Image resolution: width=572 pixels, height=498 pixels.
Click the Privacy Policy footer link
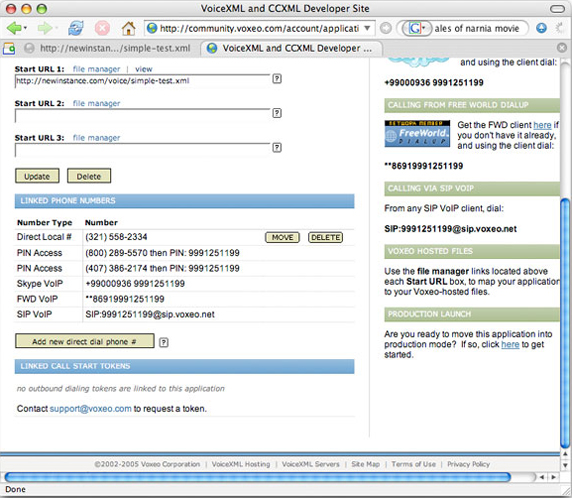click(468, 464)
